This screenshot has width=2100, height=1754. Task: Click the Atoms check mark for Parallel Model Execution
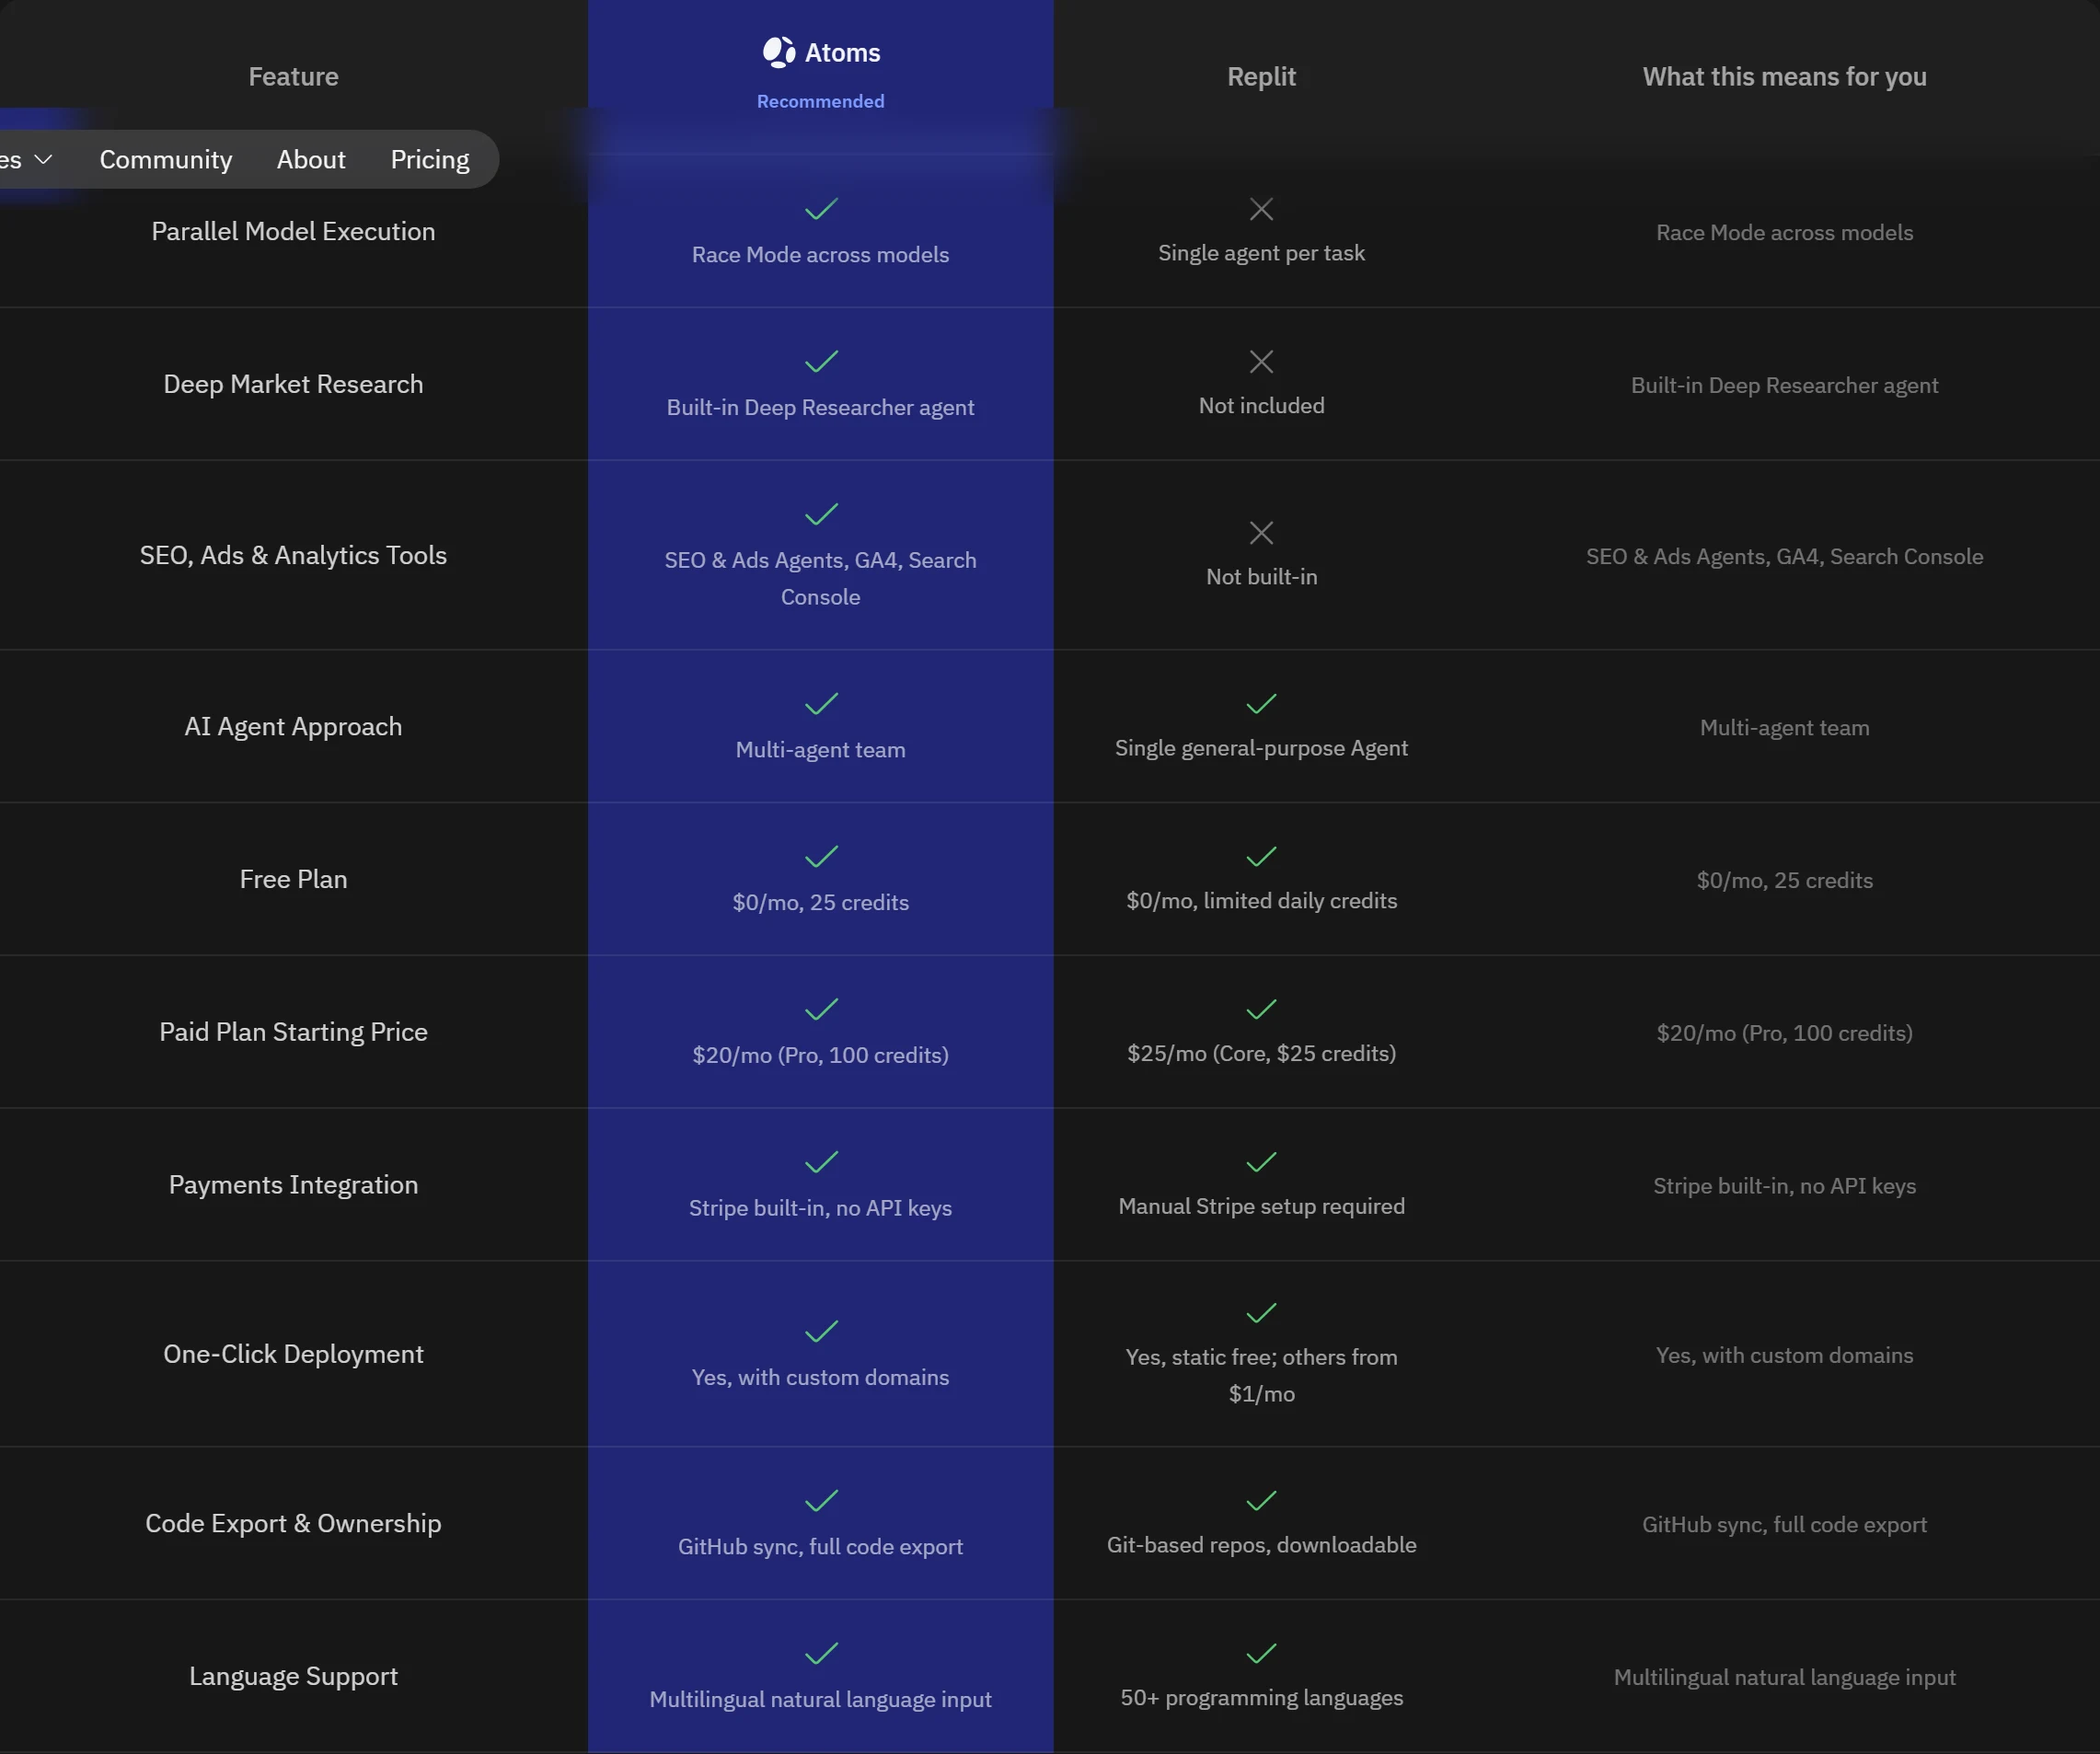click(821, 209)
